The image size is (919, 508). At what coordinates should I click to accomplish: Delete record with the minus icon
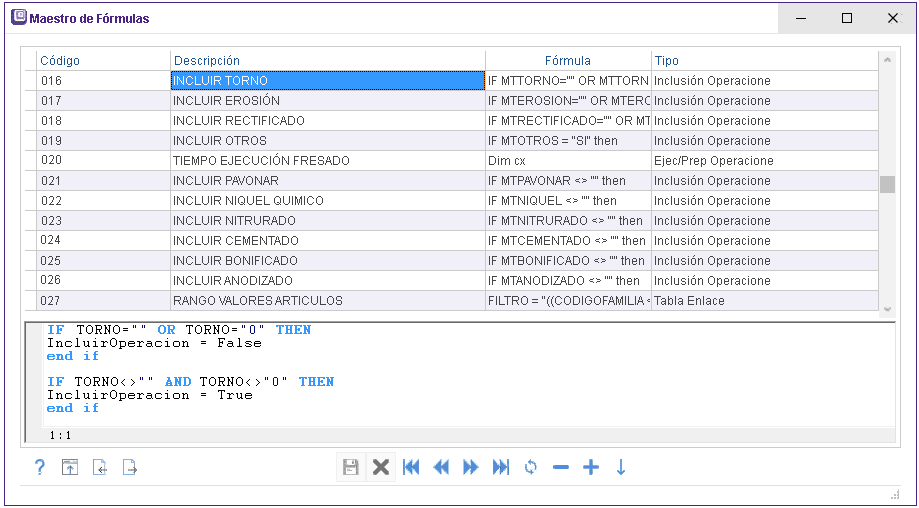tap(561, 467)
